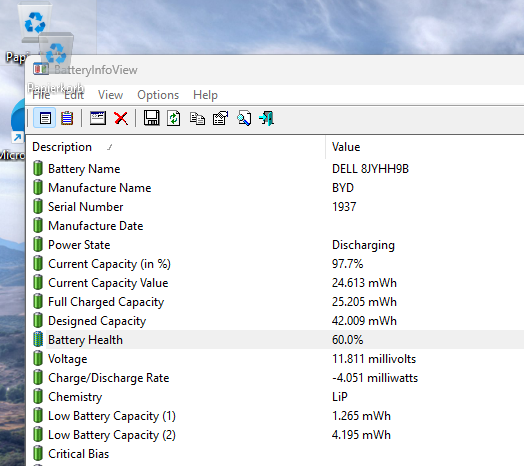Open the File menu
524x466 pixels.
point(41,95)
